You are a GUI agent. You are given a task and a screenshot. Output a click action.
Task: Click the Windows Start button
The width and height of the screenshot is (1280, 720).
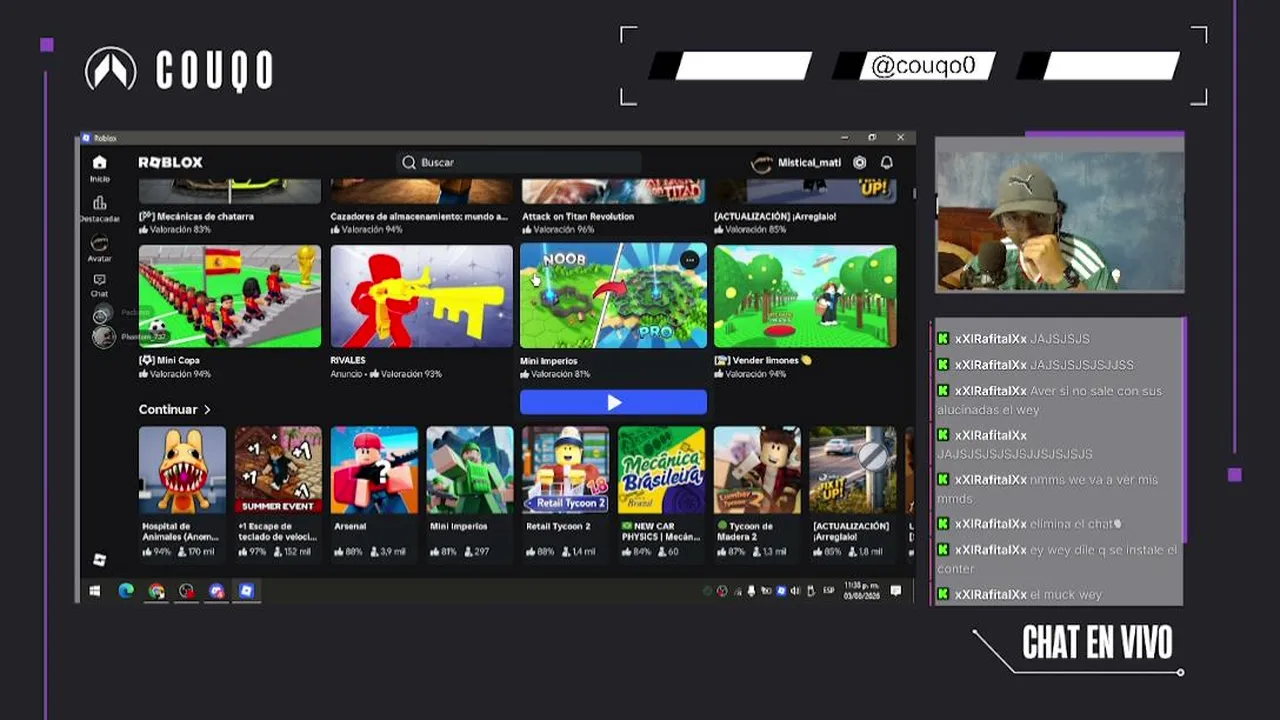click(95, 591)
